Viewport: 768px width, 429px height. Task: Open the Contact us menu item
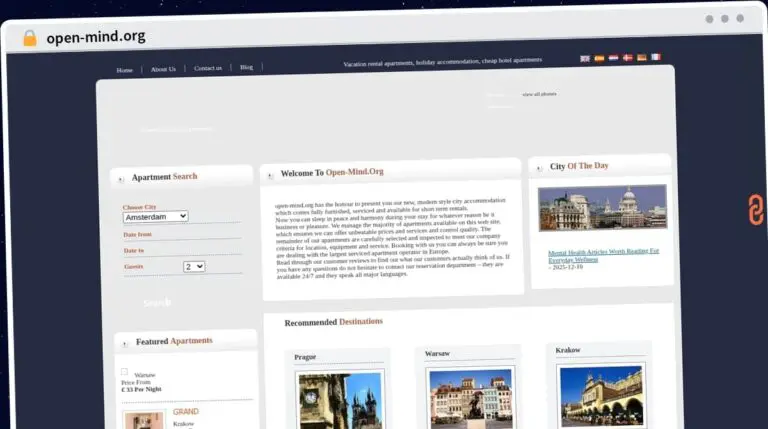208,68
